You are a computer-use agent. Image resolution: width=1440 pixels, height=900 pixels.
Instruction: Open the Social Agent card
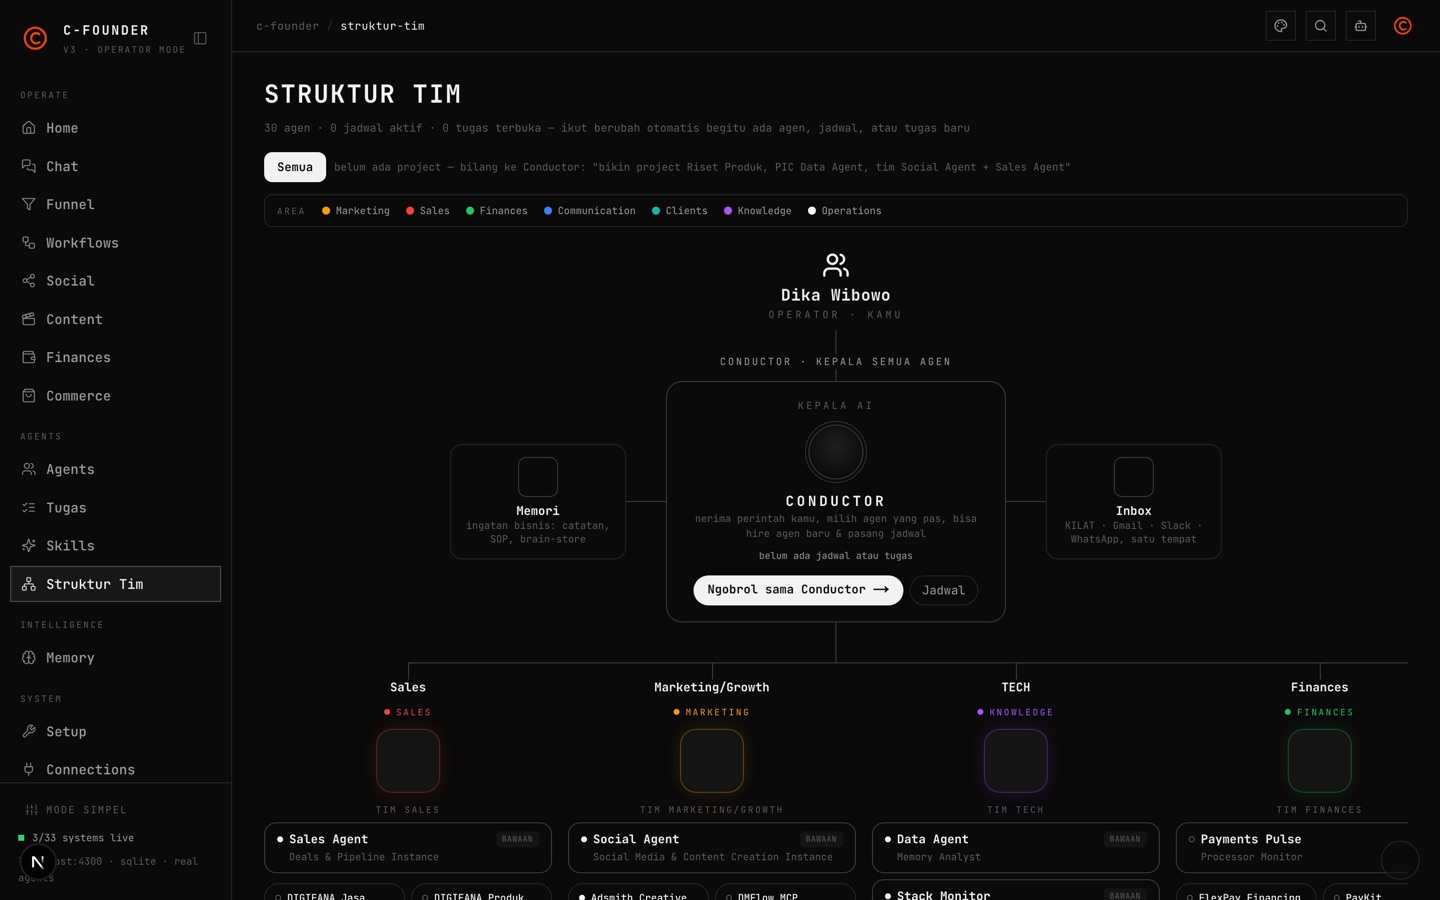click(712, 848)
